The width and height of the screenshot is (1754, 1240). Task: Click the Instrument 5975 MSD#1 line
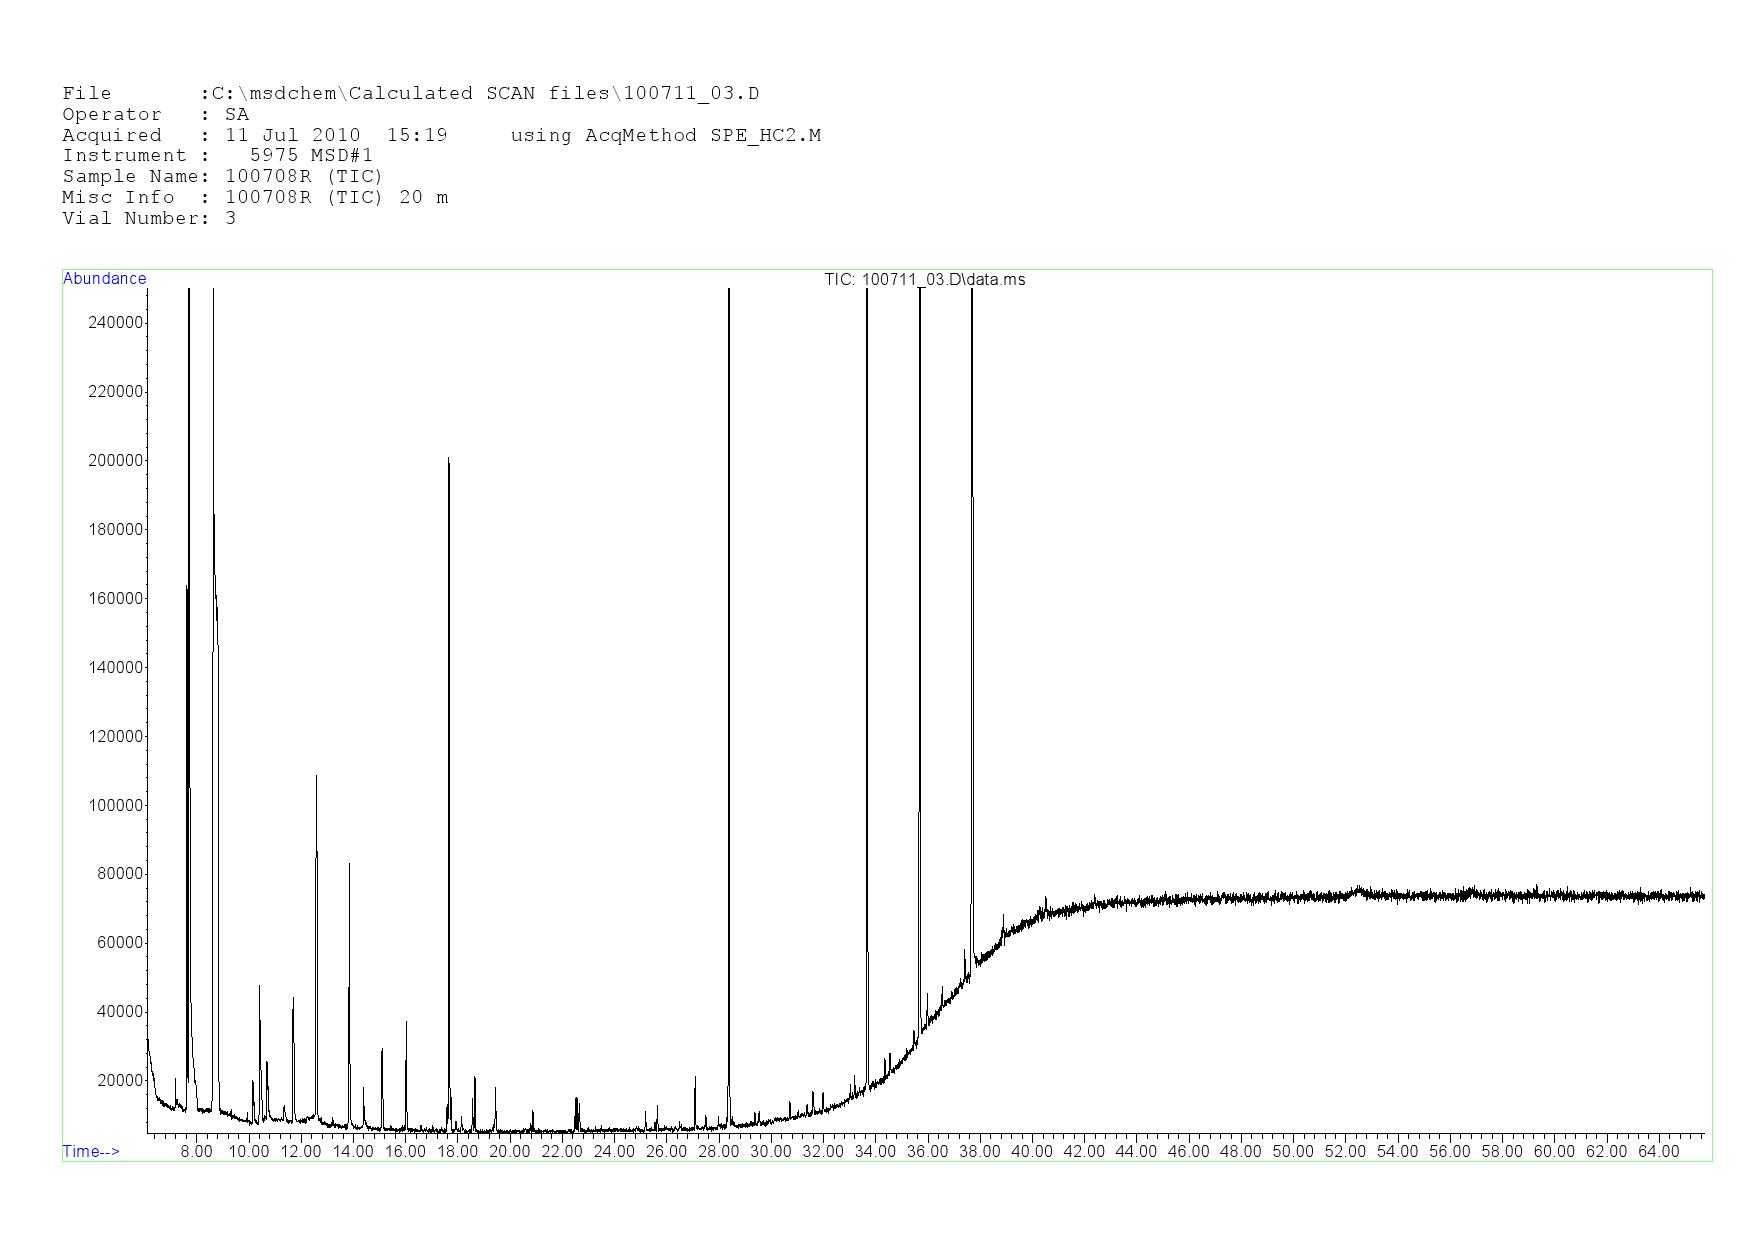[x=217, y=156]
